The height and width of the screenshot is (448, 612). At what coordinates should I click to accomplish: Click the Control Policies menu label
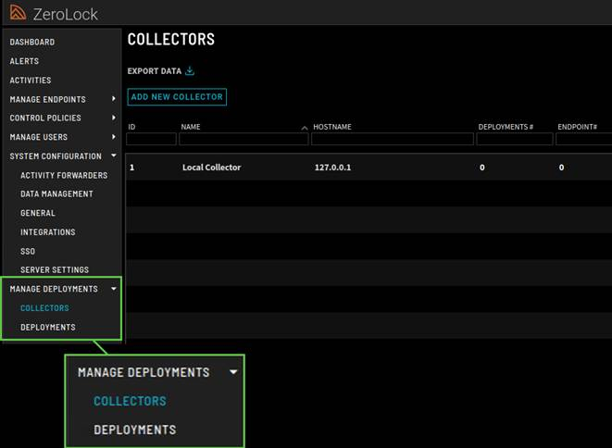[x=45, y=118]
